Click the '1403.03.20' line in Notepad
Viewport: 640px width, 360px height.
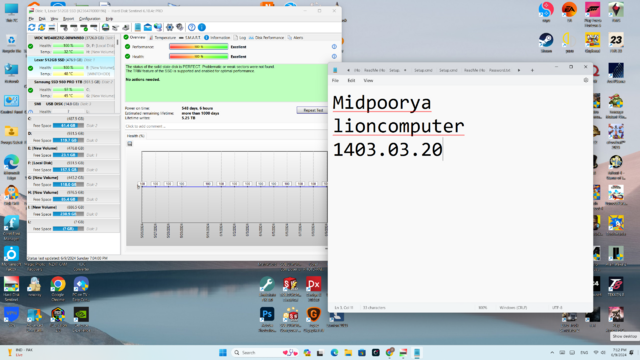point(387,150)
